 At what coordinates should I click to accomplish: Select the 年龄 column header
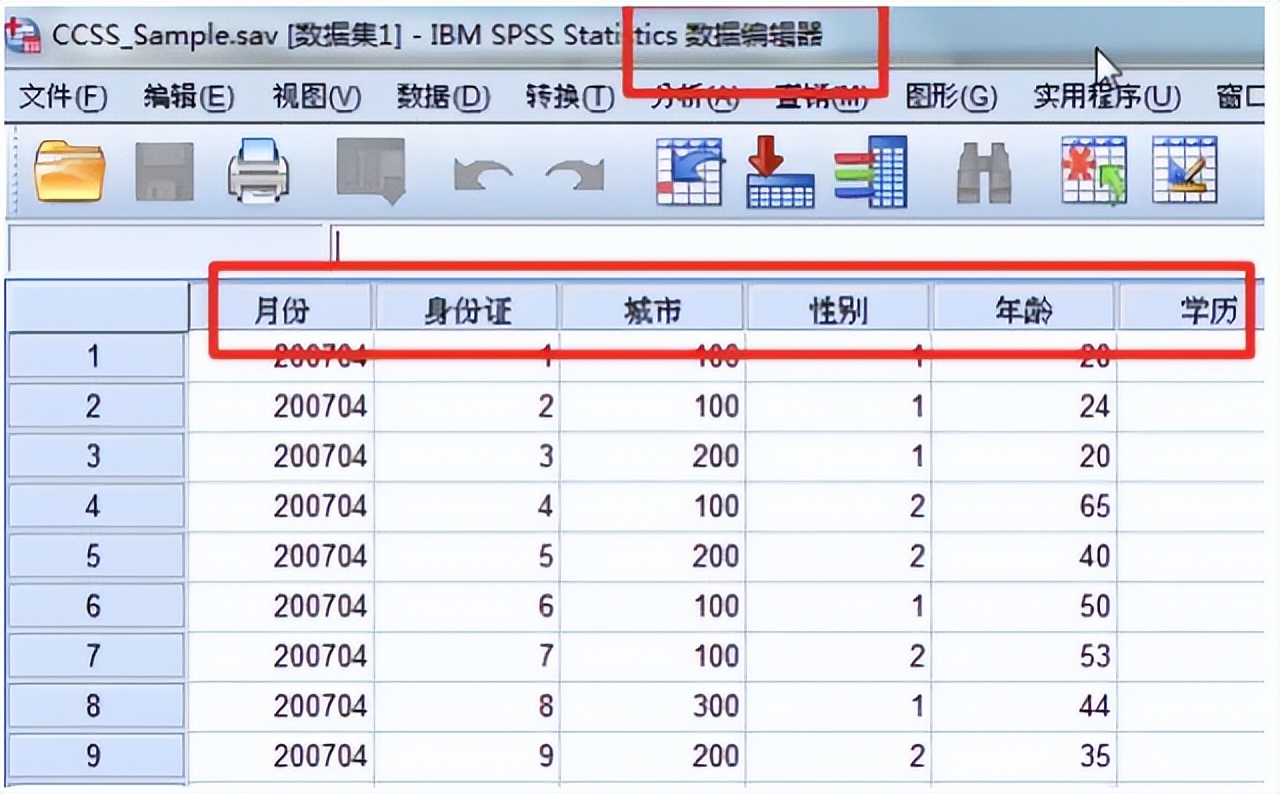tap(1023, 308)
